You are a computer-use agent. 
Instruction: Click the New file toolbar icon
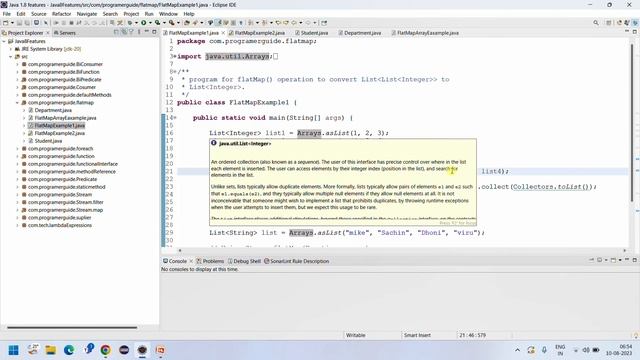point(6,23)
